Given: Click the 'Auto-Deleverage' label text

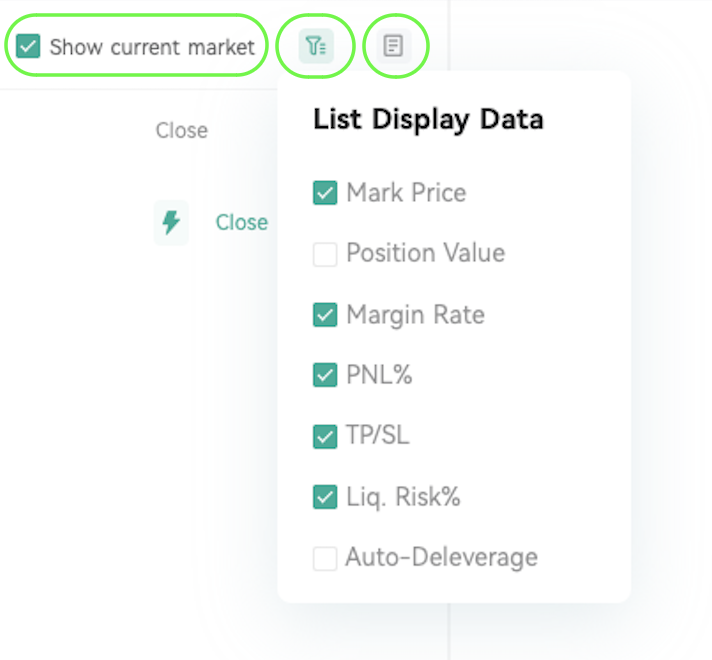Looking at the screenshot, I should point(441,557).
